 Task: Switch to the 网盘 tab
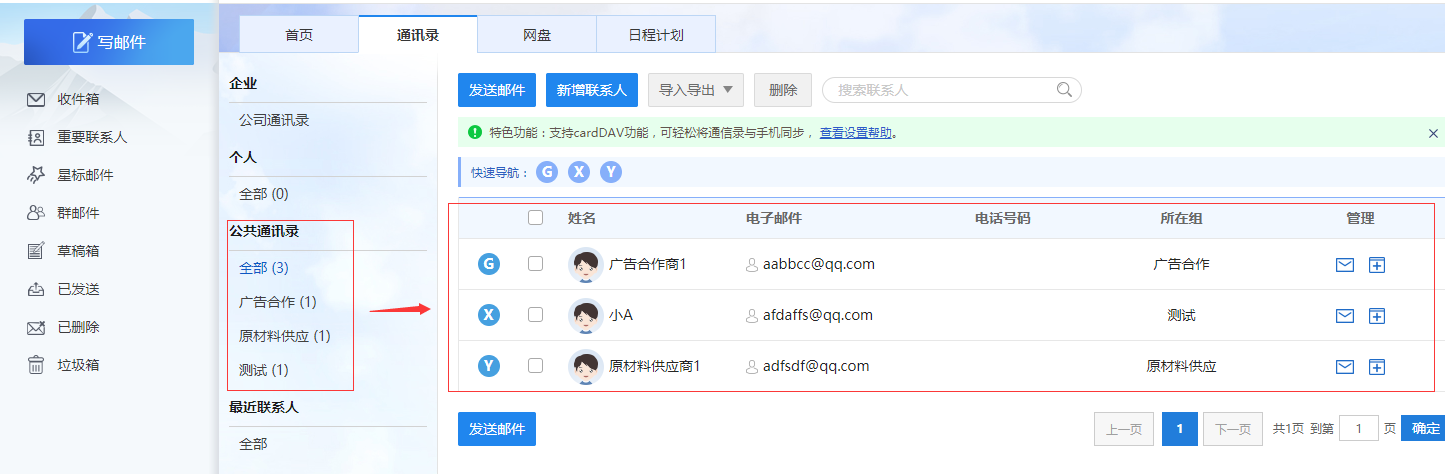tap(537, 35)
